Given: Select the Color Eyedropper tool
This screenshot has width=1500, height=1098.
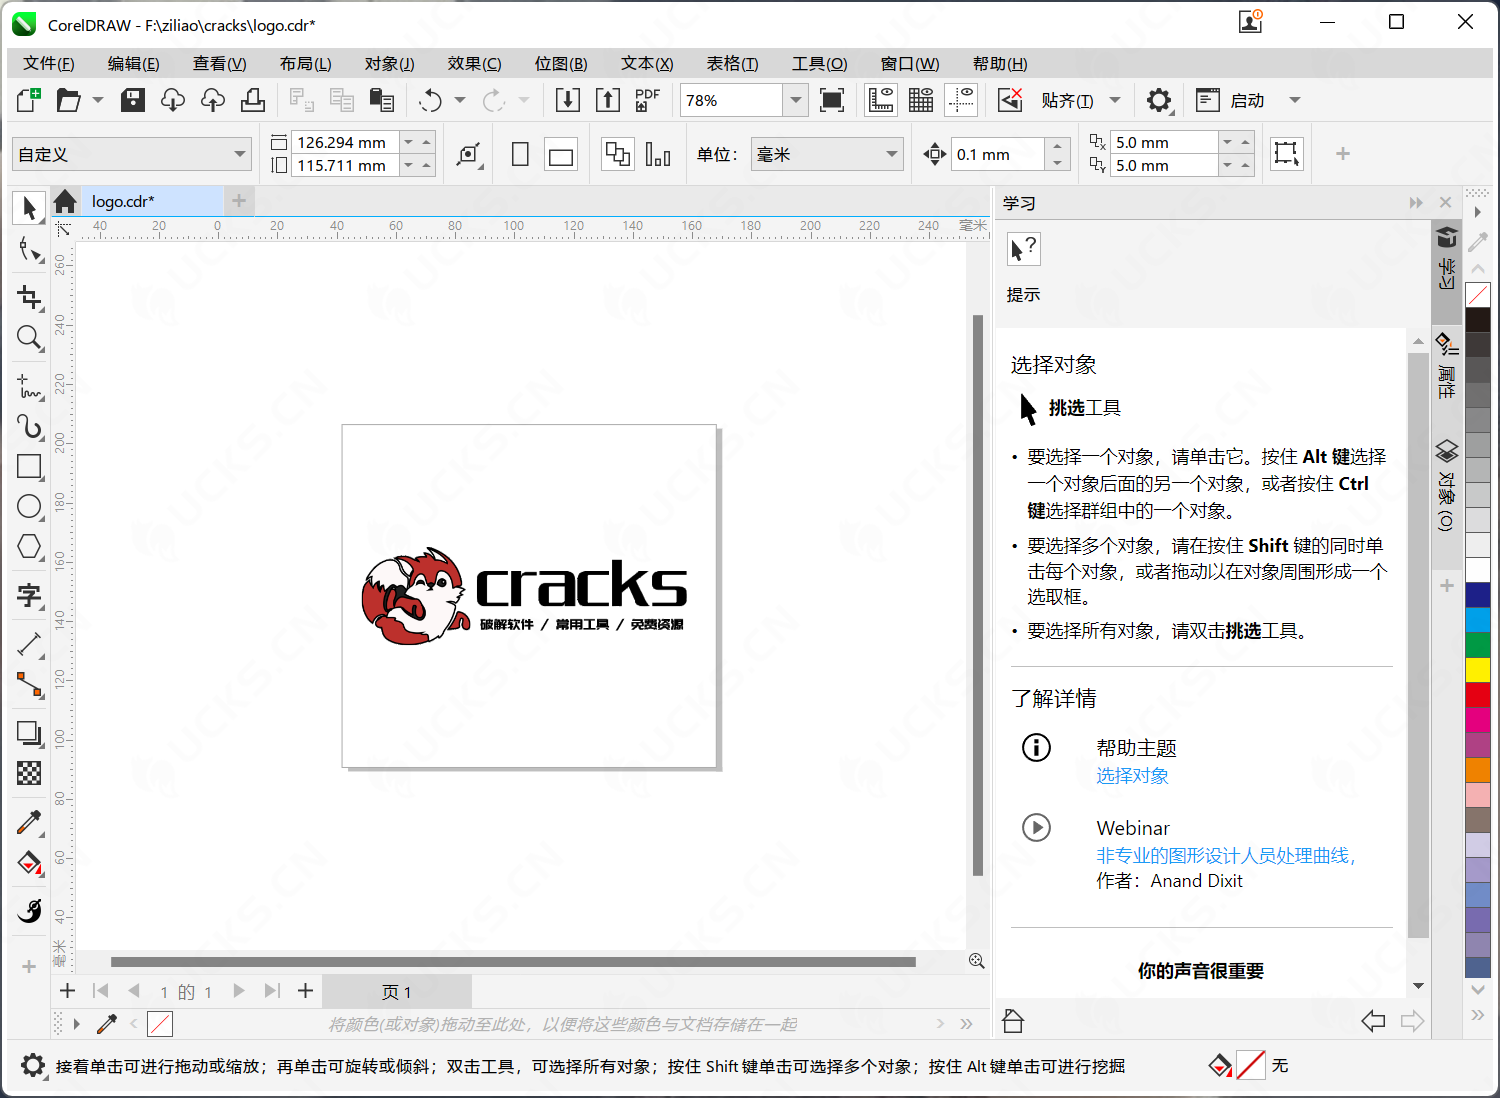Looking at the screenshot, I should tap(29, 823).
